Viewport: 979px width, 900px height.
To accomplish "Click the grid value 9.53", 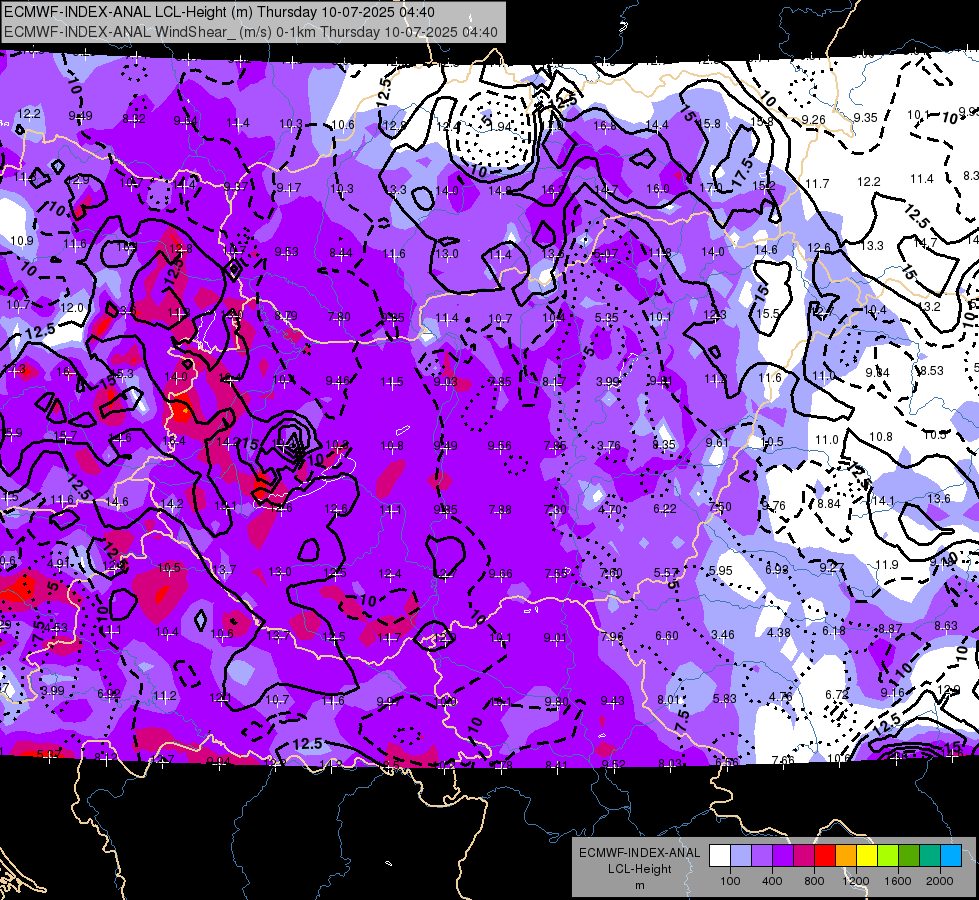I will point(287,252).
